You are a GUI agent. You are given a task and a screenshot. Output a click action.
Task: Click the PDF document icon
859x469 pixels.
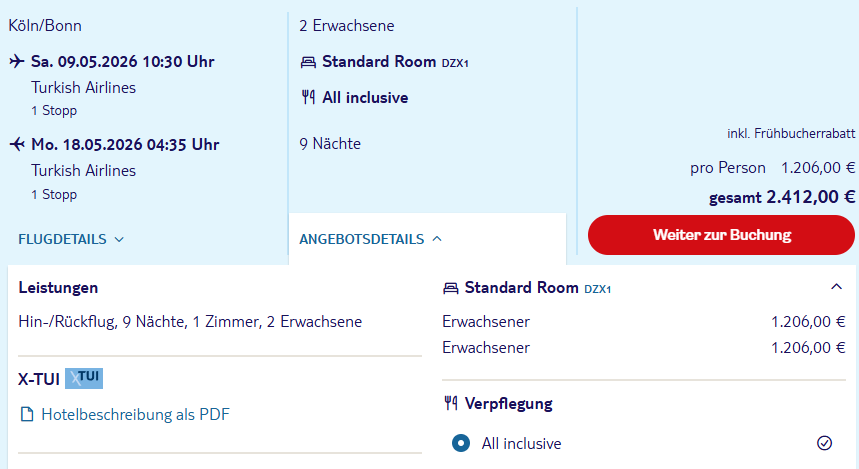click(27, 414)
